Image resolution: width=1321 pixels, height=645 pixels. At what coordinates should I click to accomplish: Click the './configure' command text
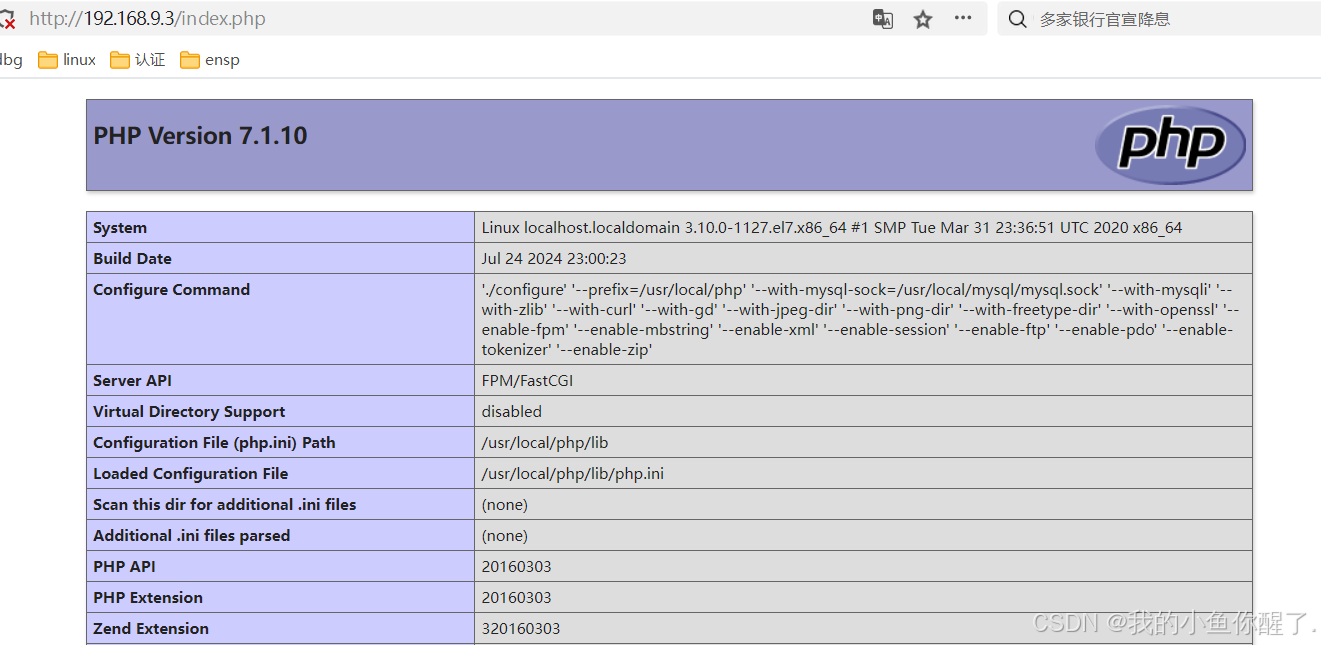tap(860, 319)
